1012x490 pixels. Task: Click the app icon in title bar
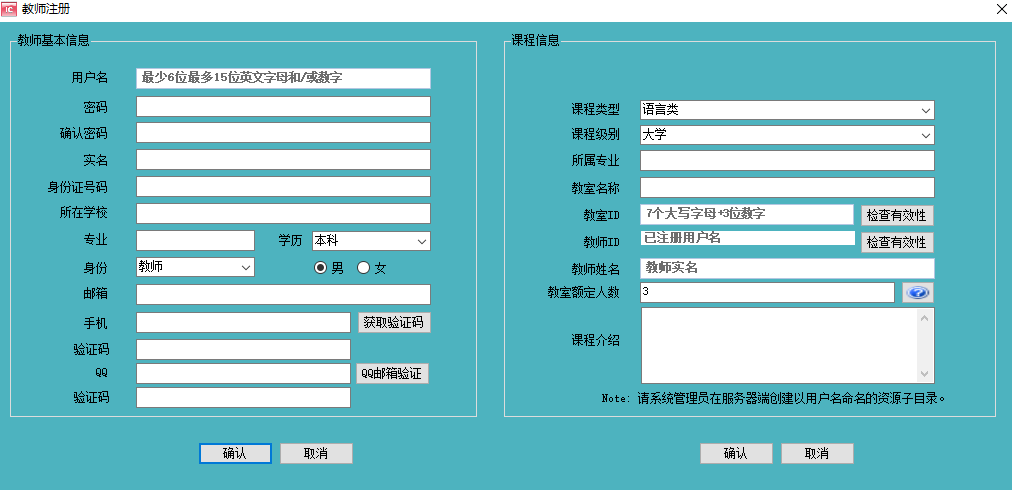click(10, 9)
